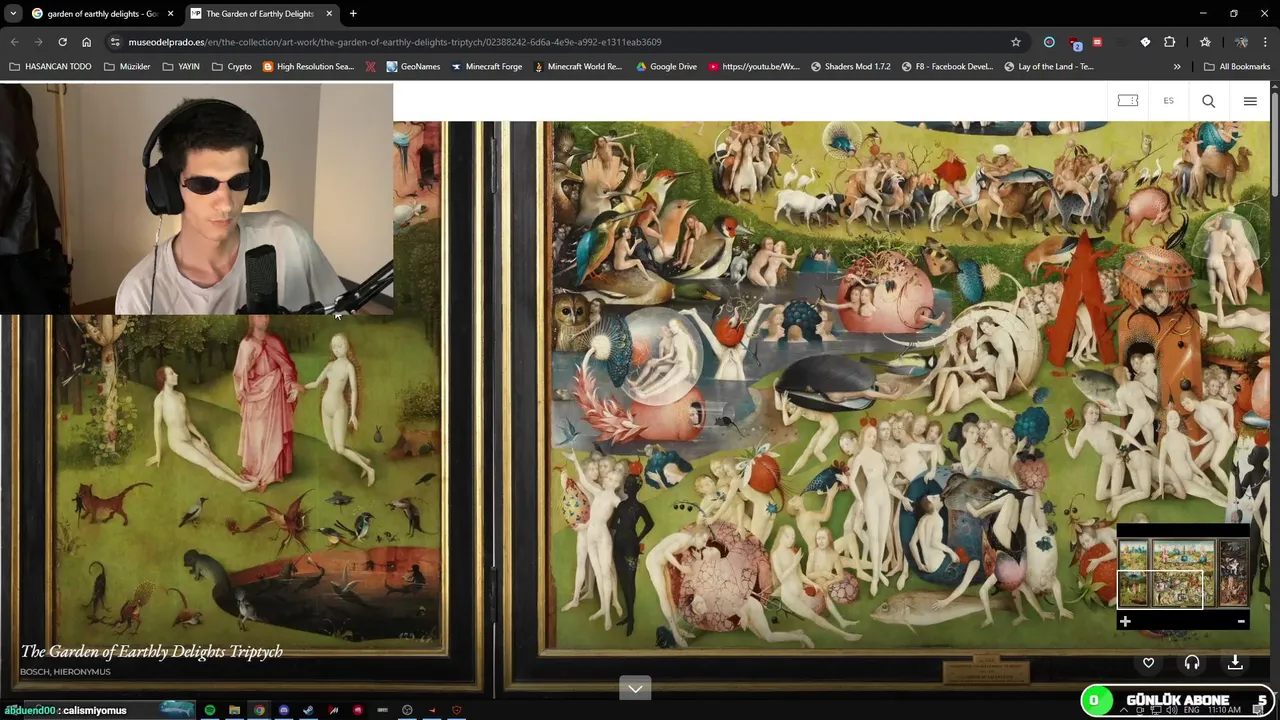Open Müzikler bookmark folder

126,67
